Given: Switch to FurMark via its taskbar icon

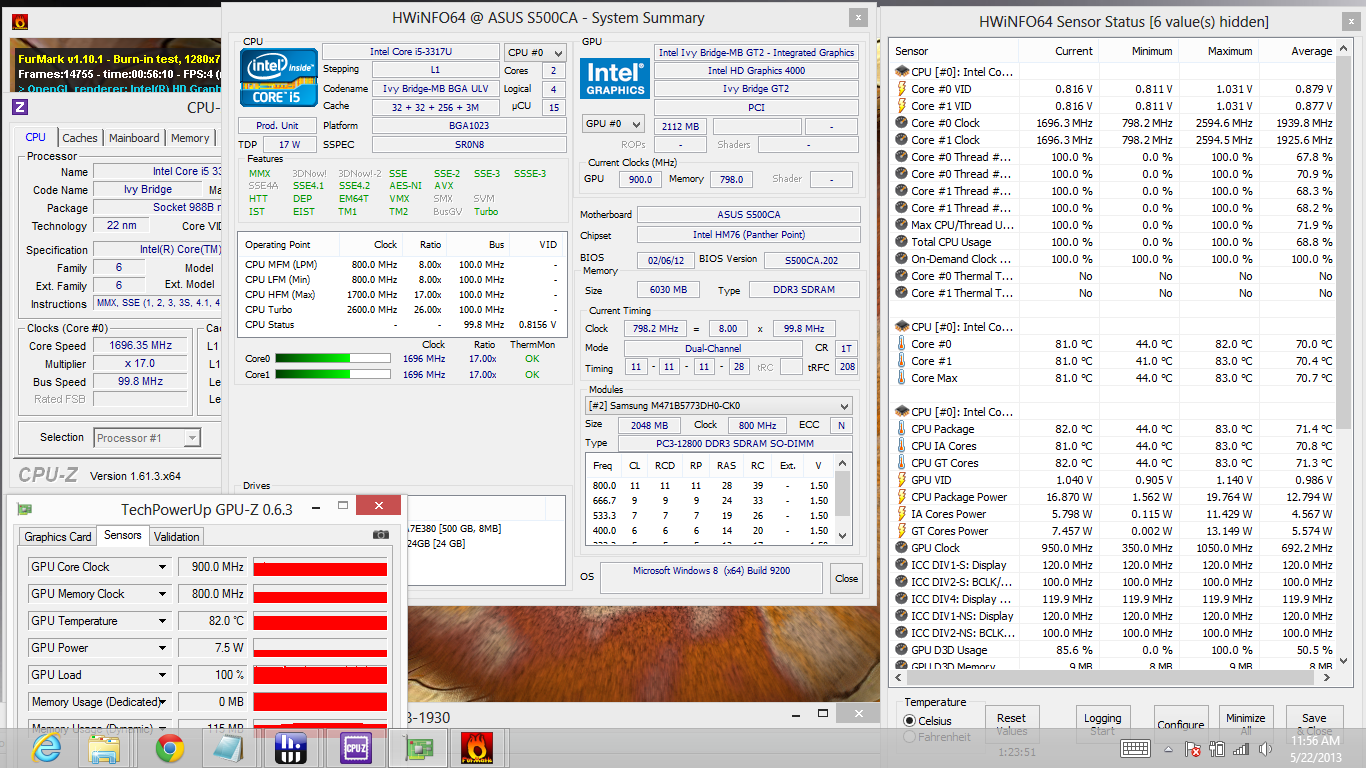Looking at the screenshot, I should tap(476, 748).
